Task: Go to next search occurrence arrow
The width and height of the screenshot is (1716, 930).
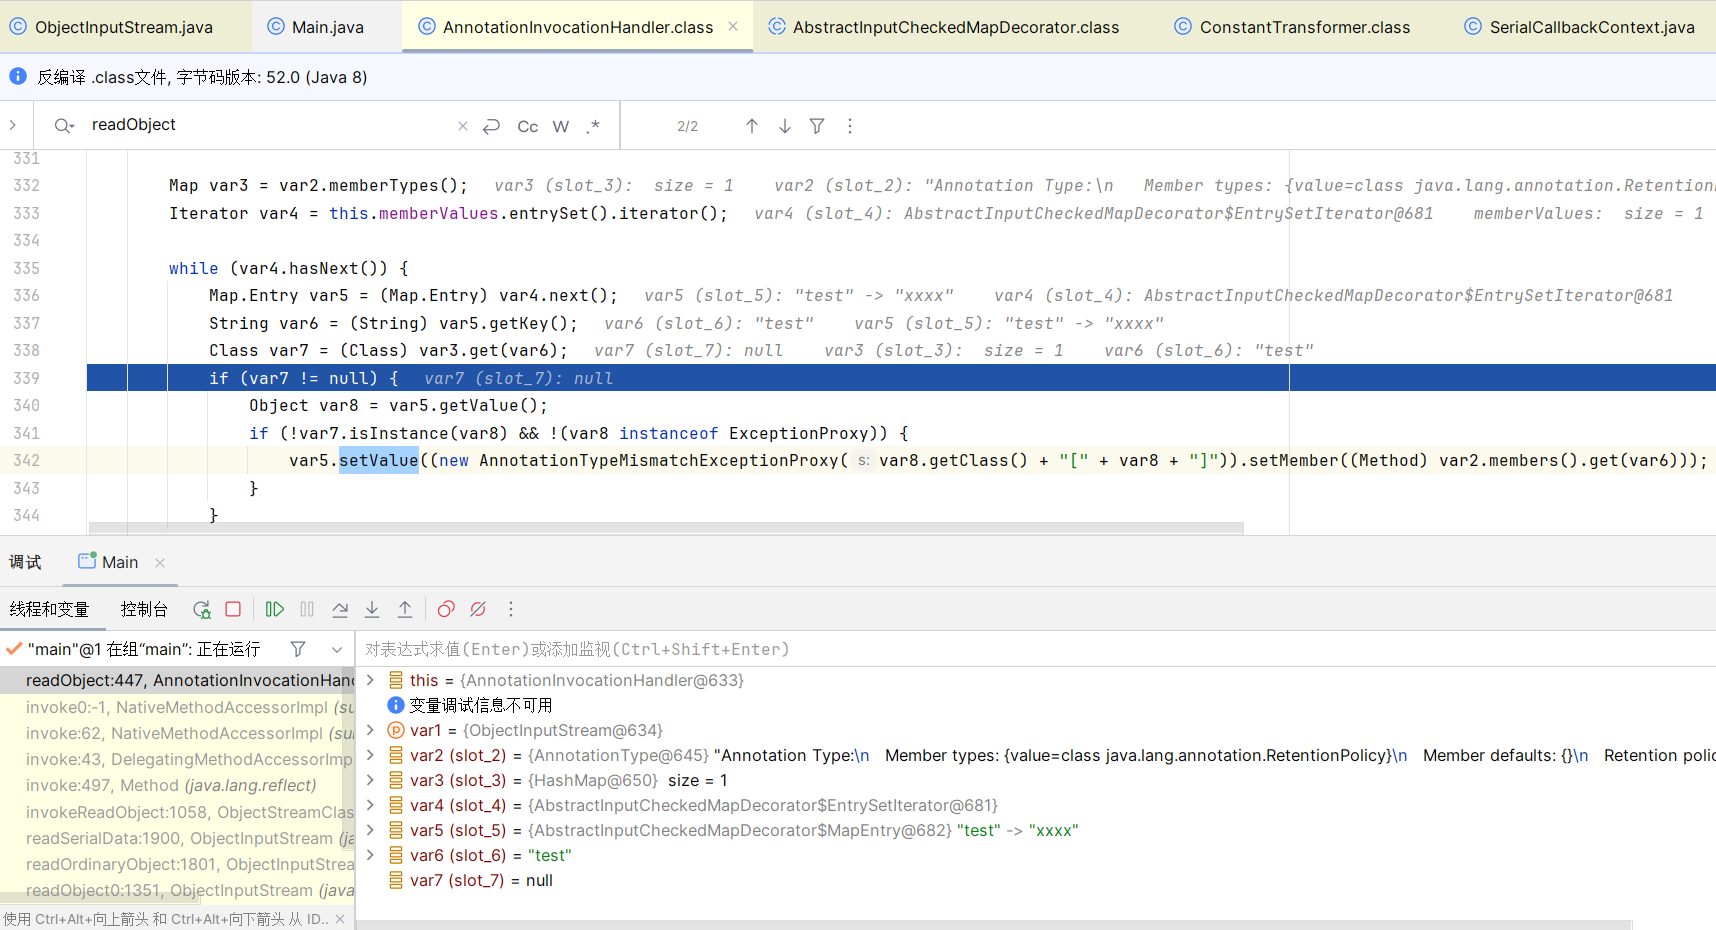Action: coord(785,126)
